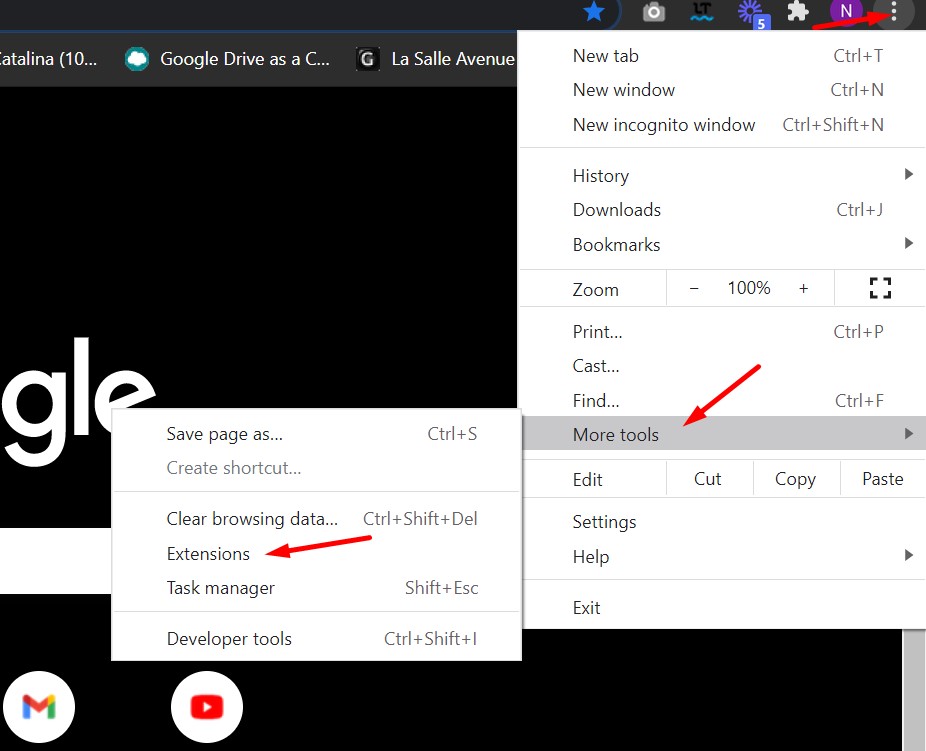Expand the More tools submenu
This screenshot has width=926, height=751.
pyautogui.click(x=723, y=434)
